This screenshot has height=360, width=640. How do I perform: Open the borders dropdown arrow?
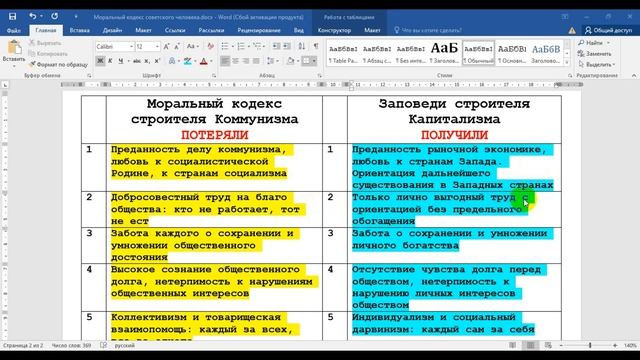coord(314,61)
